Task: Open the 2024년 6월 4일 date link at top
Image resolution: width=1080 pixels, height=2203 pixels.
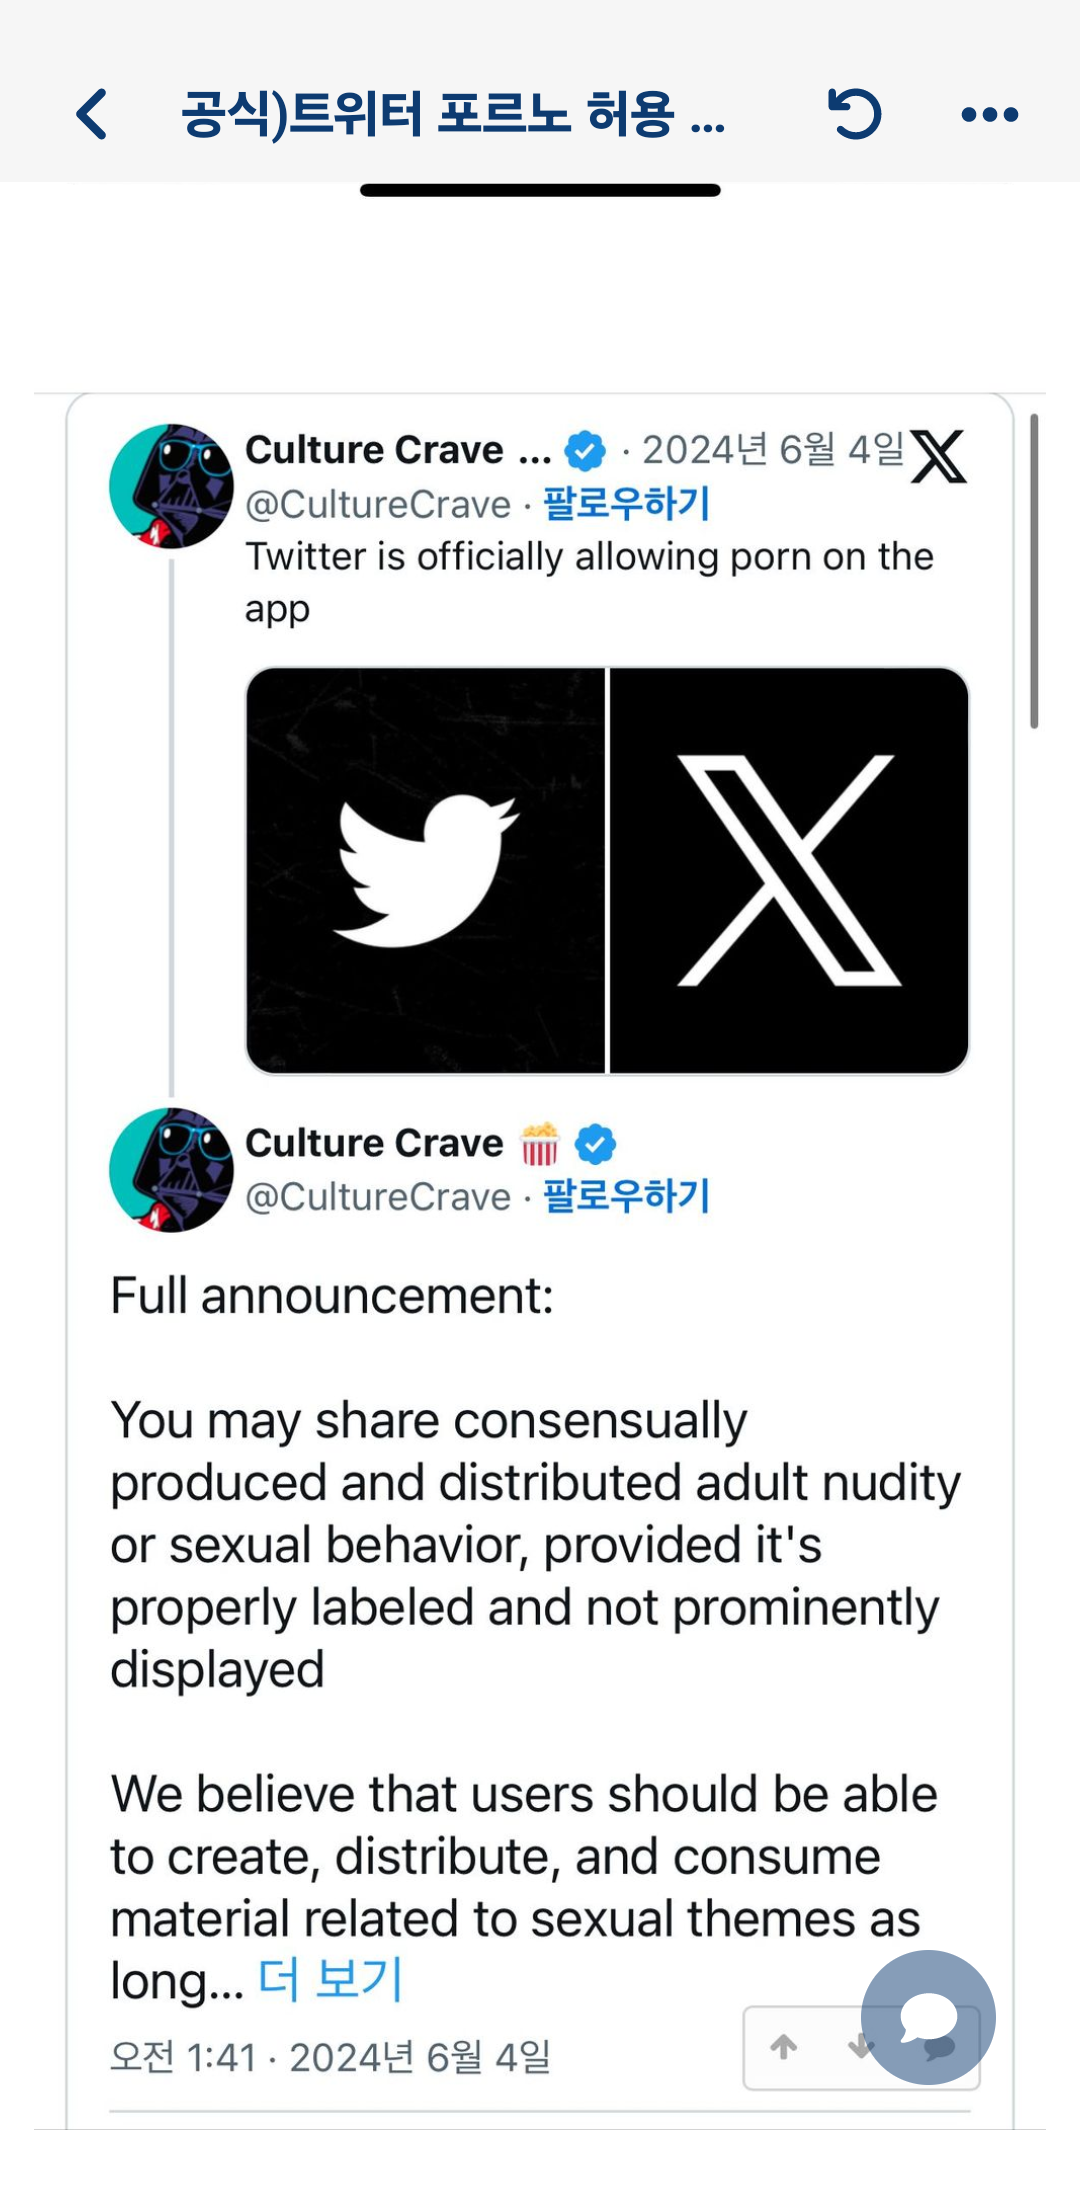Action: [773, 450]
